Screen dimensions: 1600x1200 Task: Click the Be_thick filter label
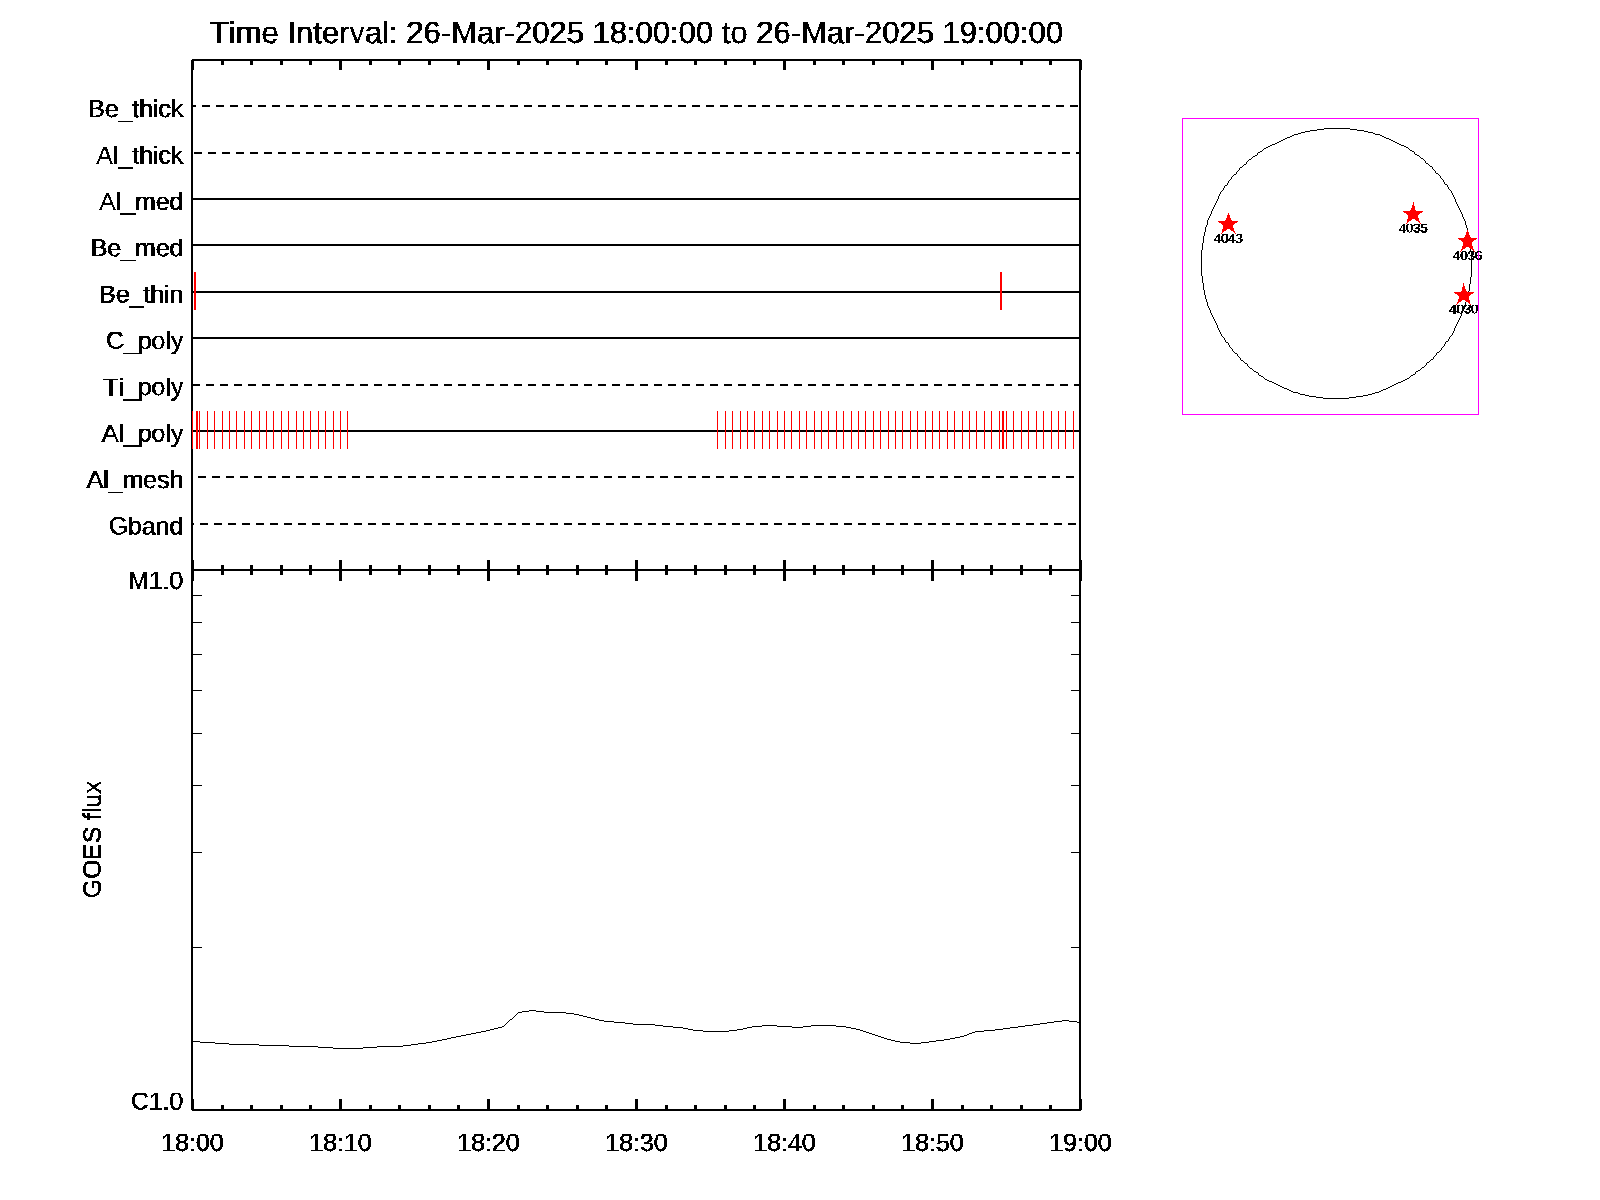coord(136,109)
